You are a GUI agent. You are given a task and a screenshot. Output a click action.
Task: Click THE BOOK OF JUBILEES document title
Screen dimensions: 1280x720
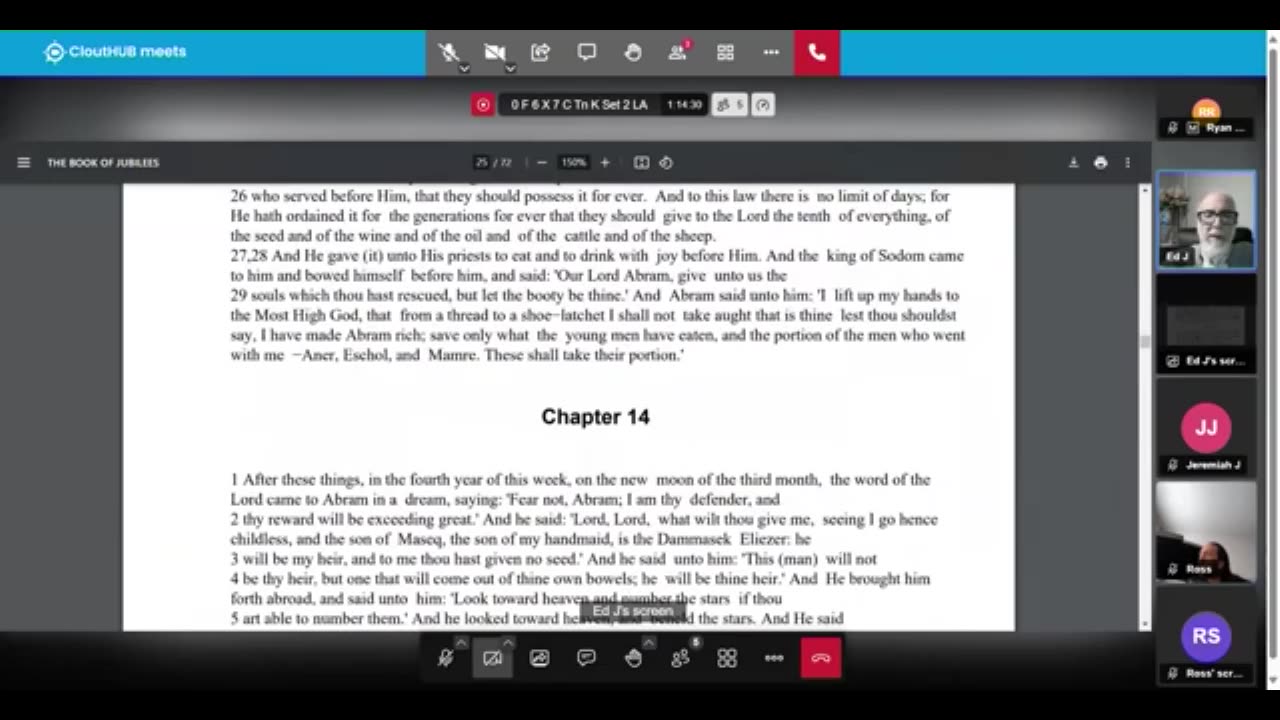pos(103,162)
